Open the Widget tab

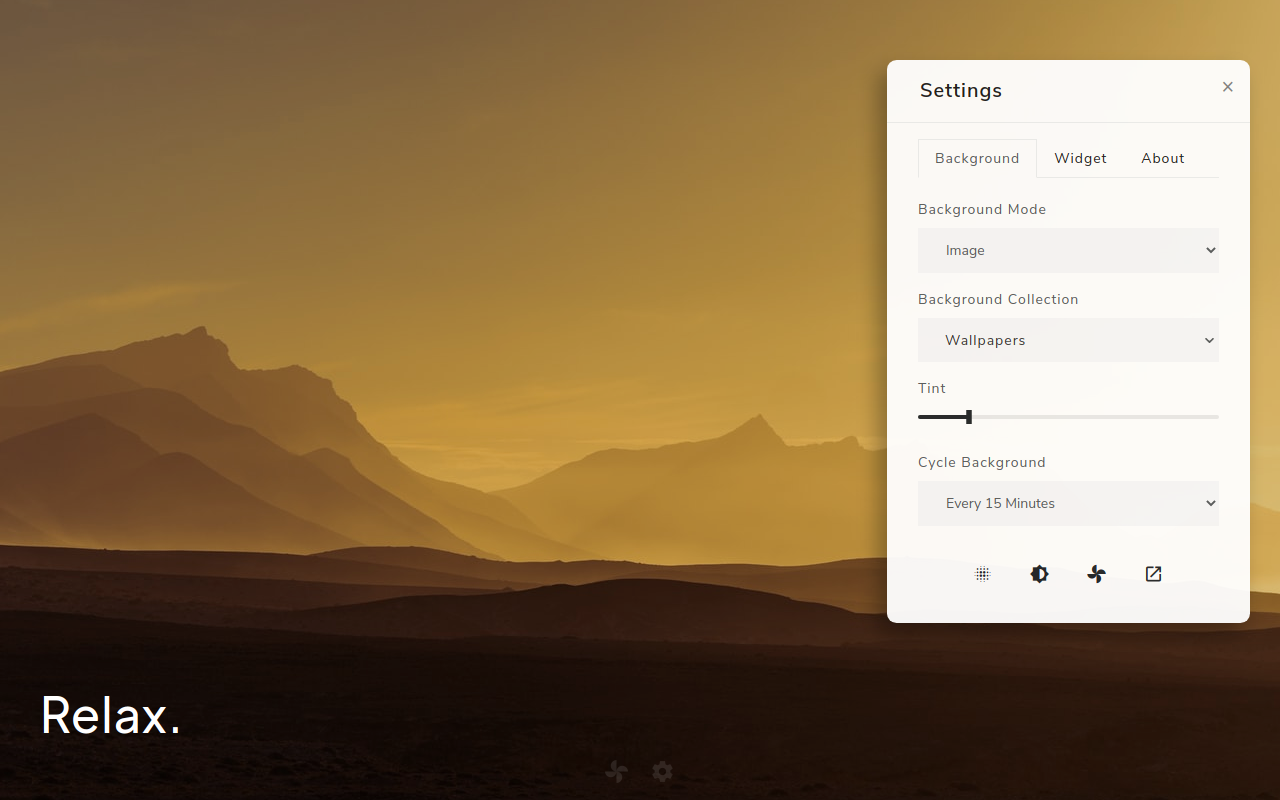pyautogui.click(x=1081, y=158)
